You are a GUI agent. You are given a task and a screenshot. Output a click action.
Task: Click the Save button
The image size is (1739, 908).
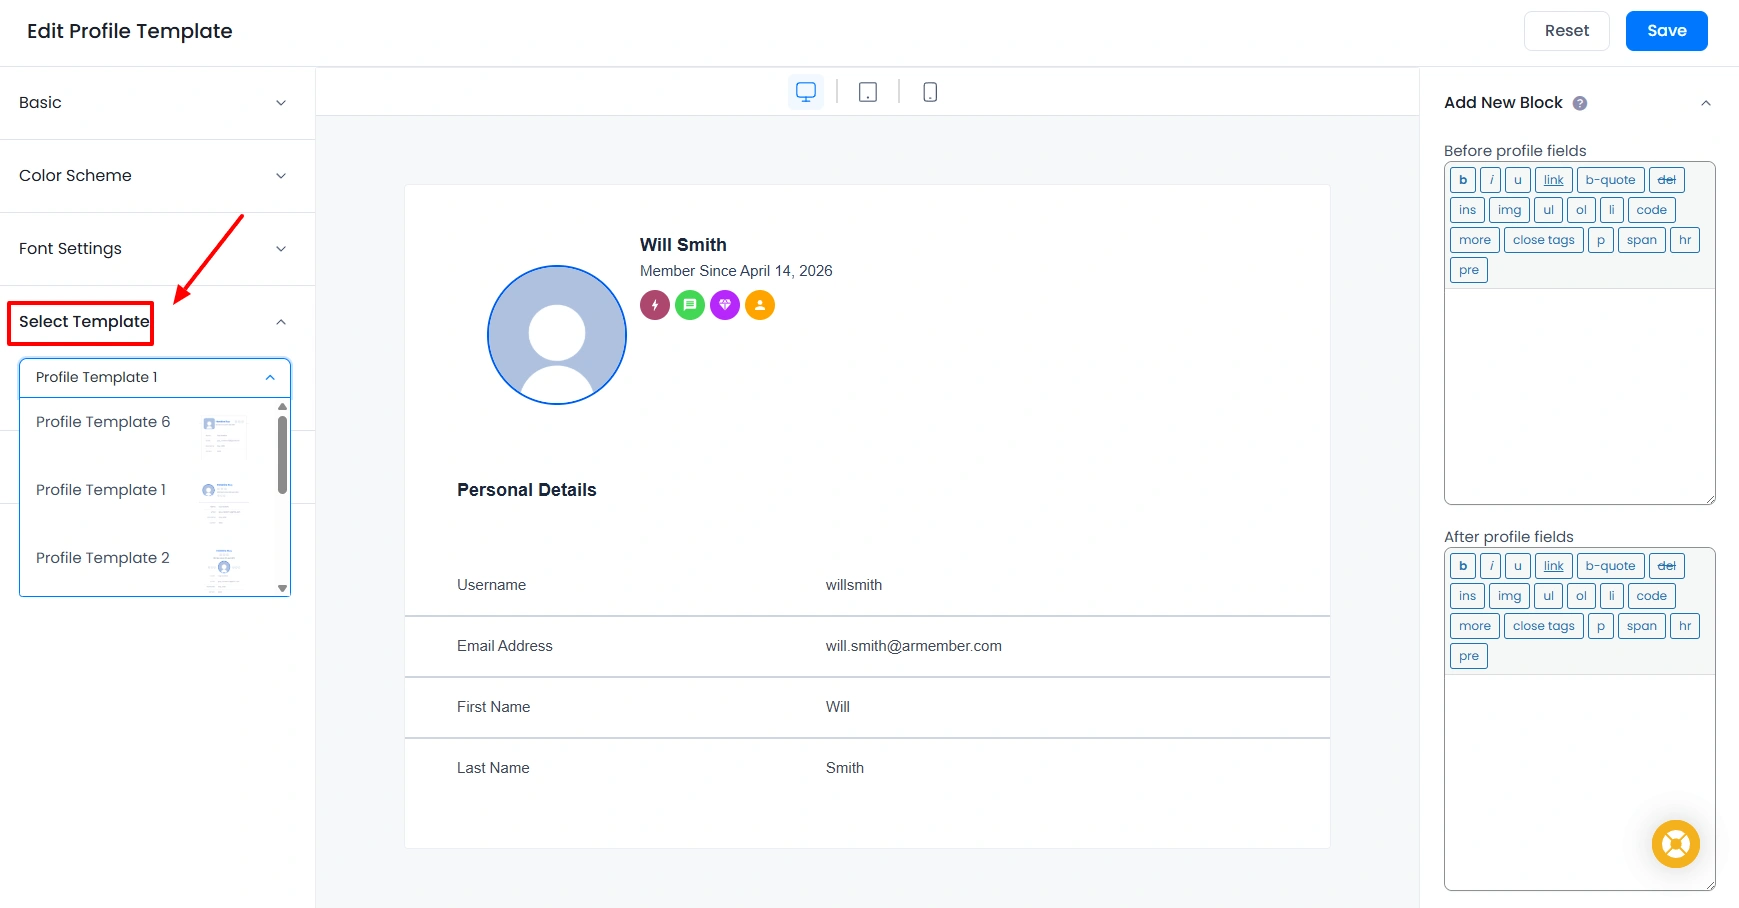click(x=1666, y=30)
